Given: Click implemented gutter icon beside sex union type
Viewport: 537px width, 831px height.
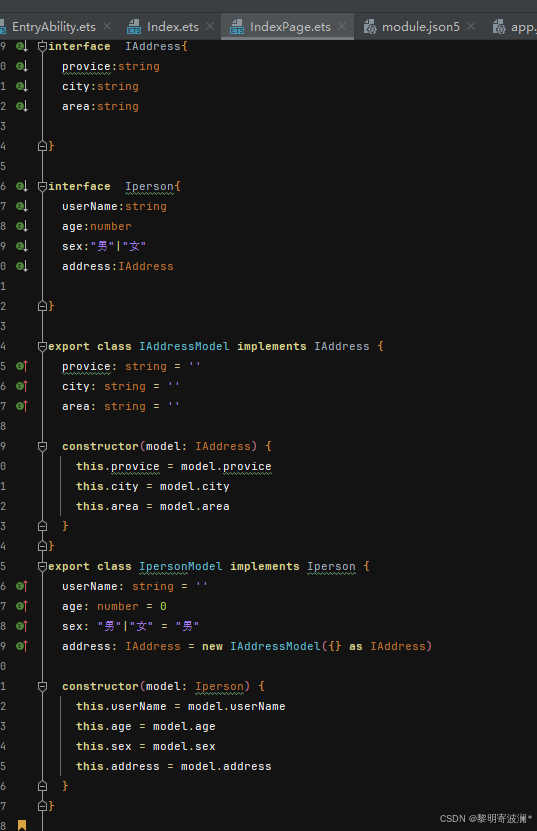Looking at the screenshot, I should pyautogui.click(x=22, y=246).
